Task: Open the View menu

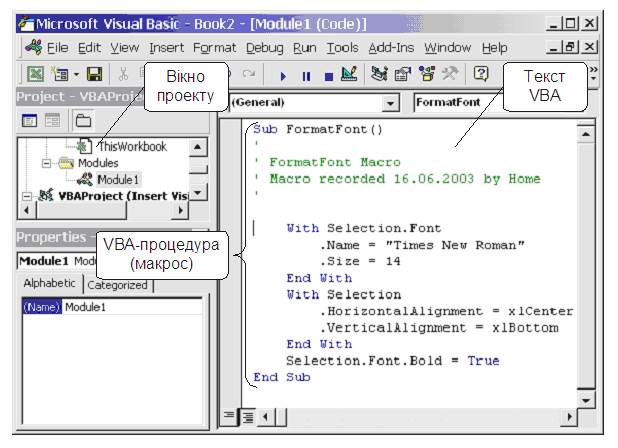Action: pyautogui.click(x=125, y=48)
